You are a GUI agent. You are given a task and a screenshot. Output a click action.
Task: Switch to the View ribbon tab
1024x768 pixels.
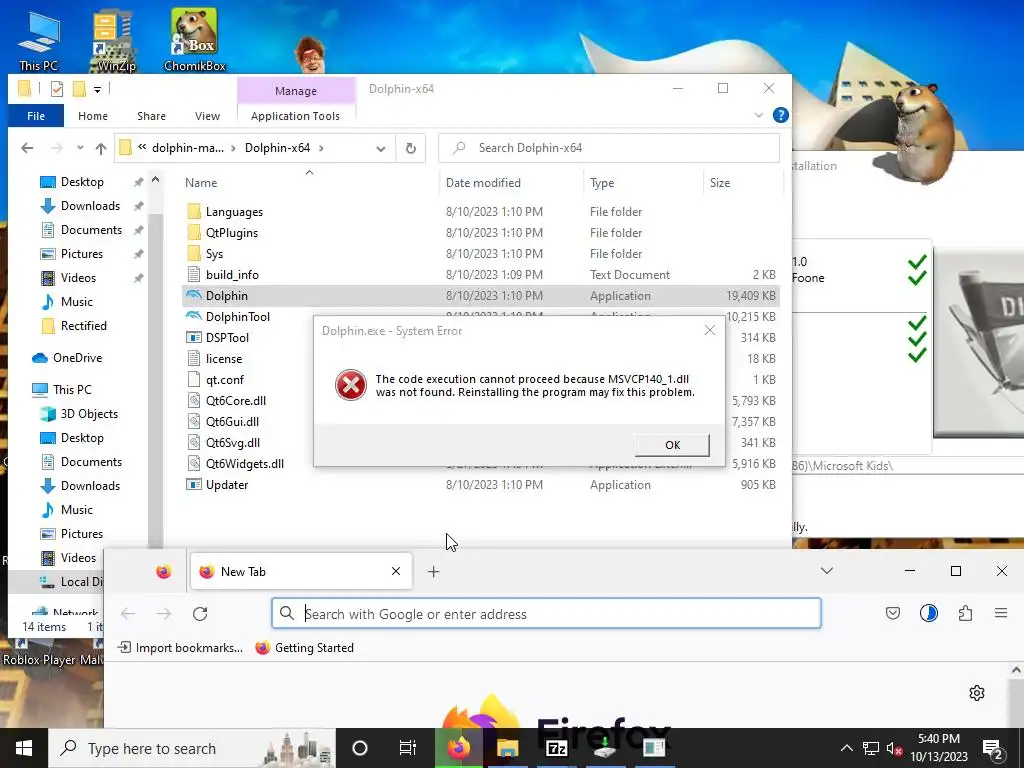[207, 116]
